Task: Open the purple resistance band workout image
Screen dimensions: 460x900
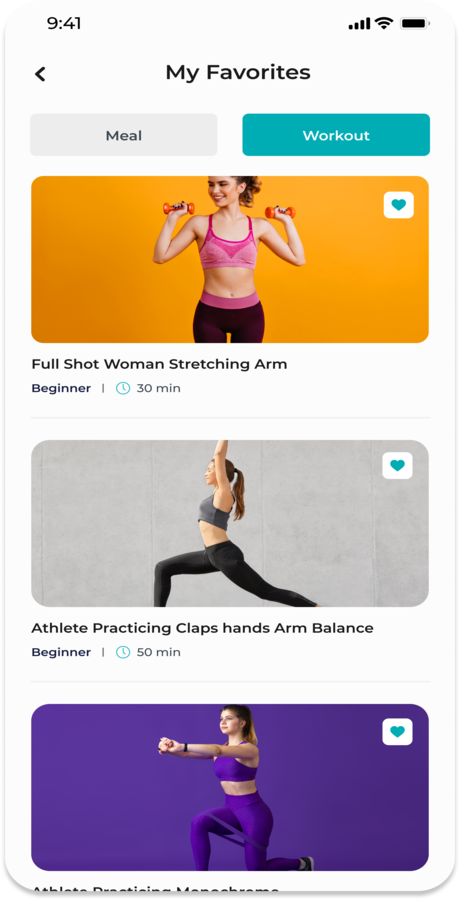Action: (230, 788)
